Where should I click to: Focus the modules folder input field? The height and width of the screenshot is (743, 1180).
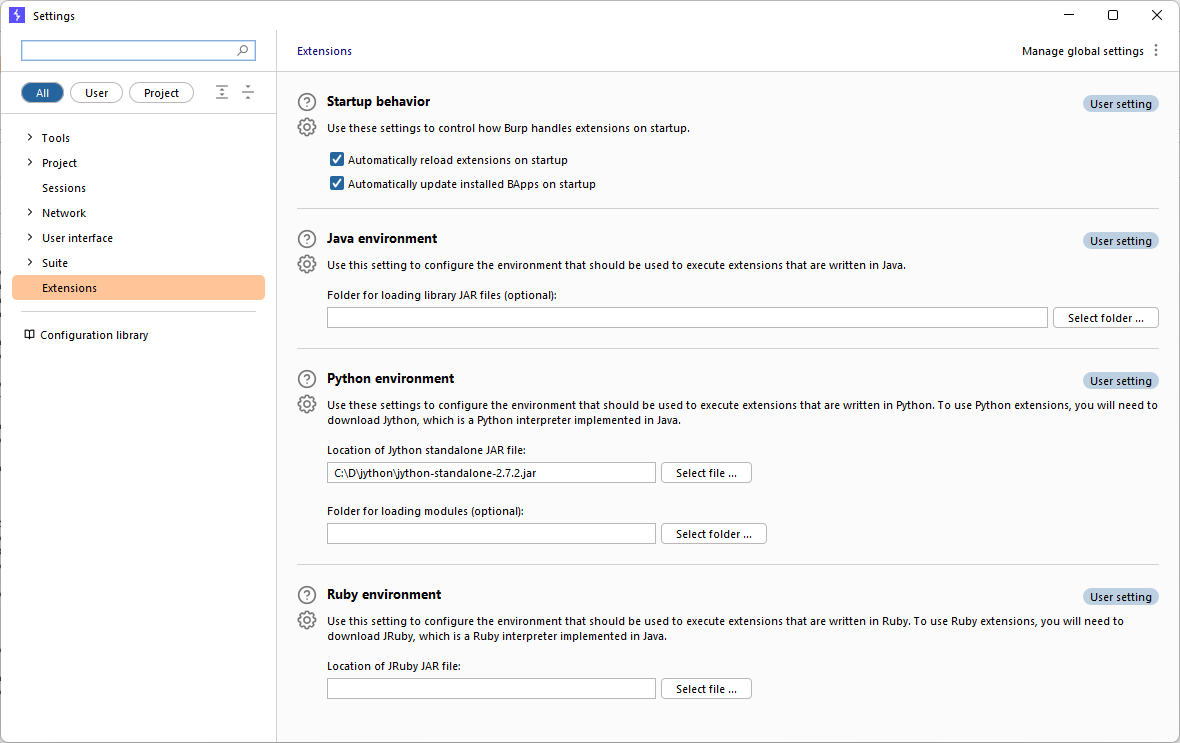tap(491, 534)
